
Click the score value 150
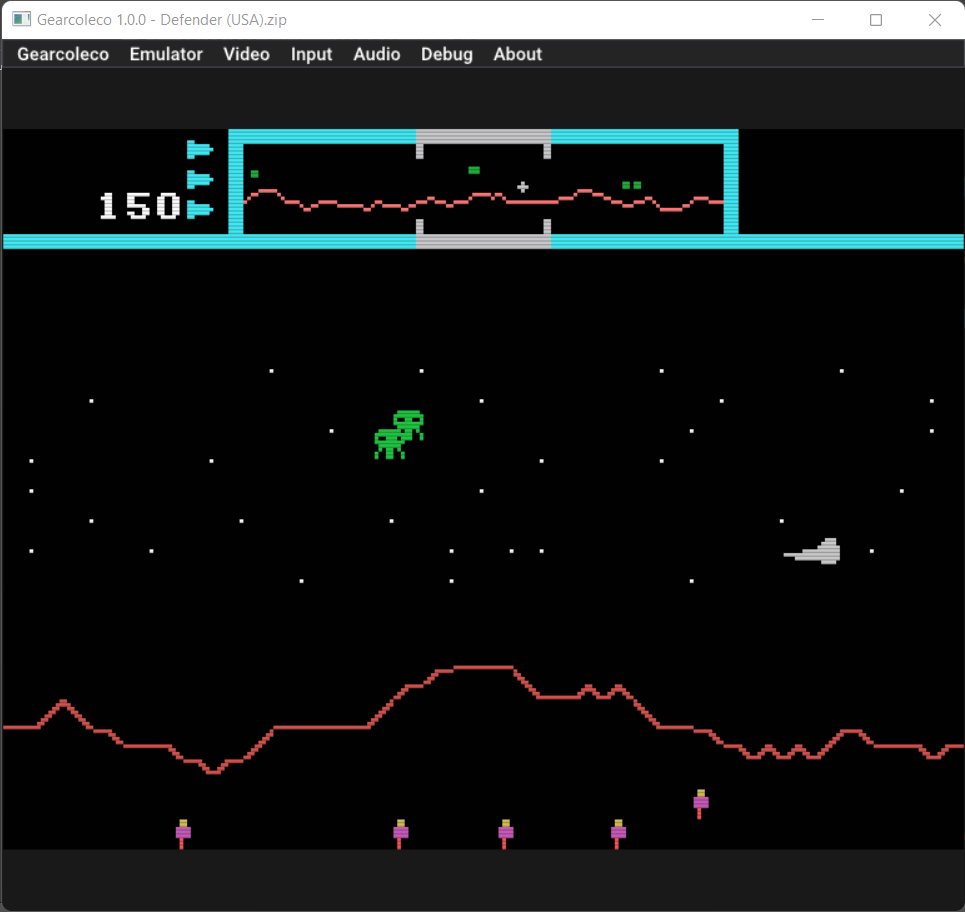140,205
